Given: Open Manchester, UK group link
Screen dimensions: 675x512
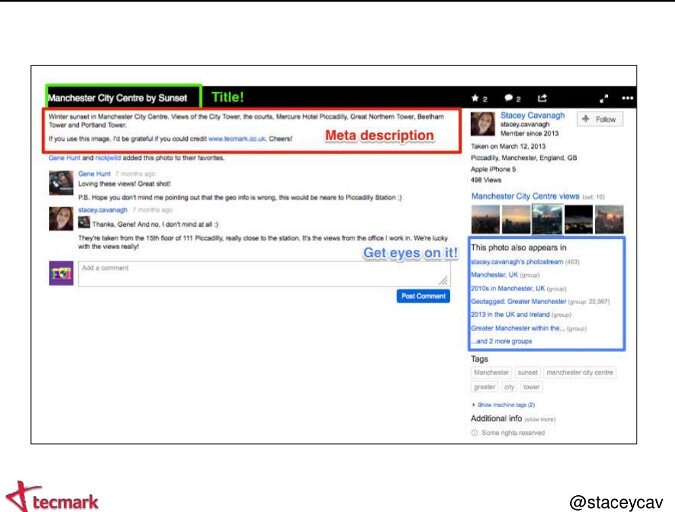Looking at the screenshot, I should click(x=494, y=275).
